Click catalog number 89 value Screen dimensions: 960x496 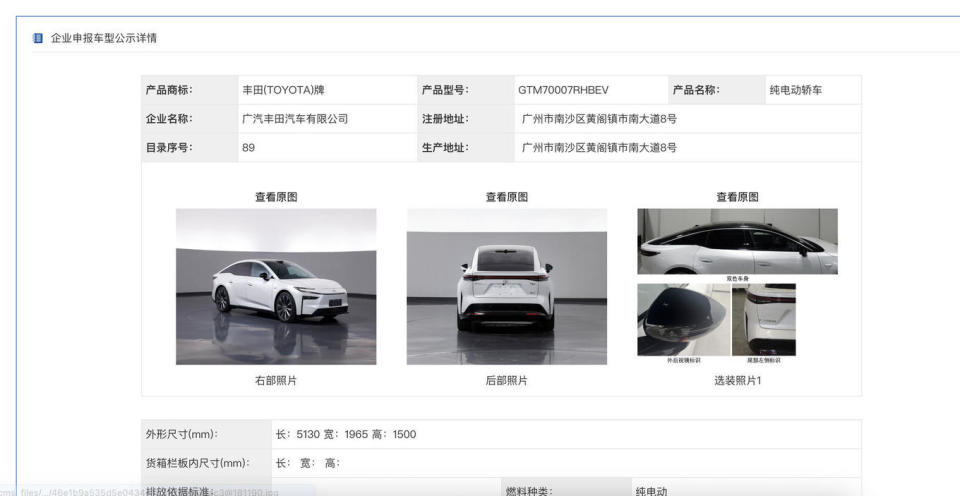pos(249,148)
